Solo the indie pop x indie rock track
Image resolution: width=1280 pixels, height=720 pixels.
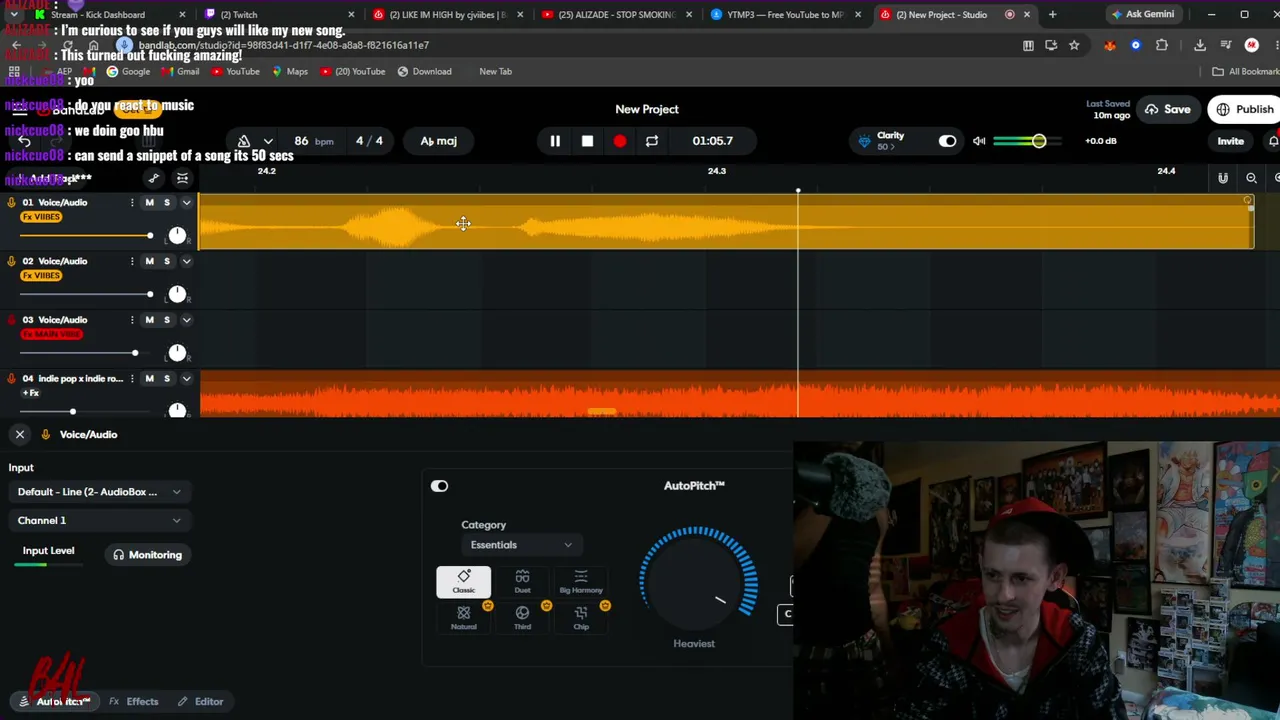click(167, 379)
